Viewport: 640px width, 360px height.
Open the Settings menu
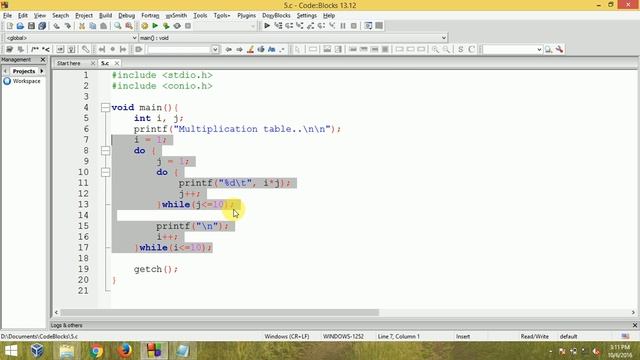[x=307, y=16]
